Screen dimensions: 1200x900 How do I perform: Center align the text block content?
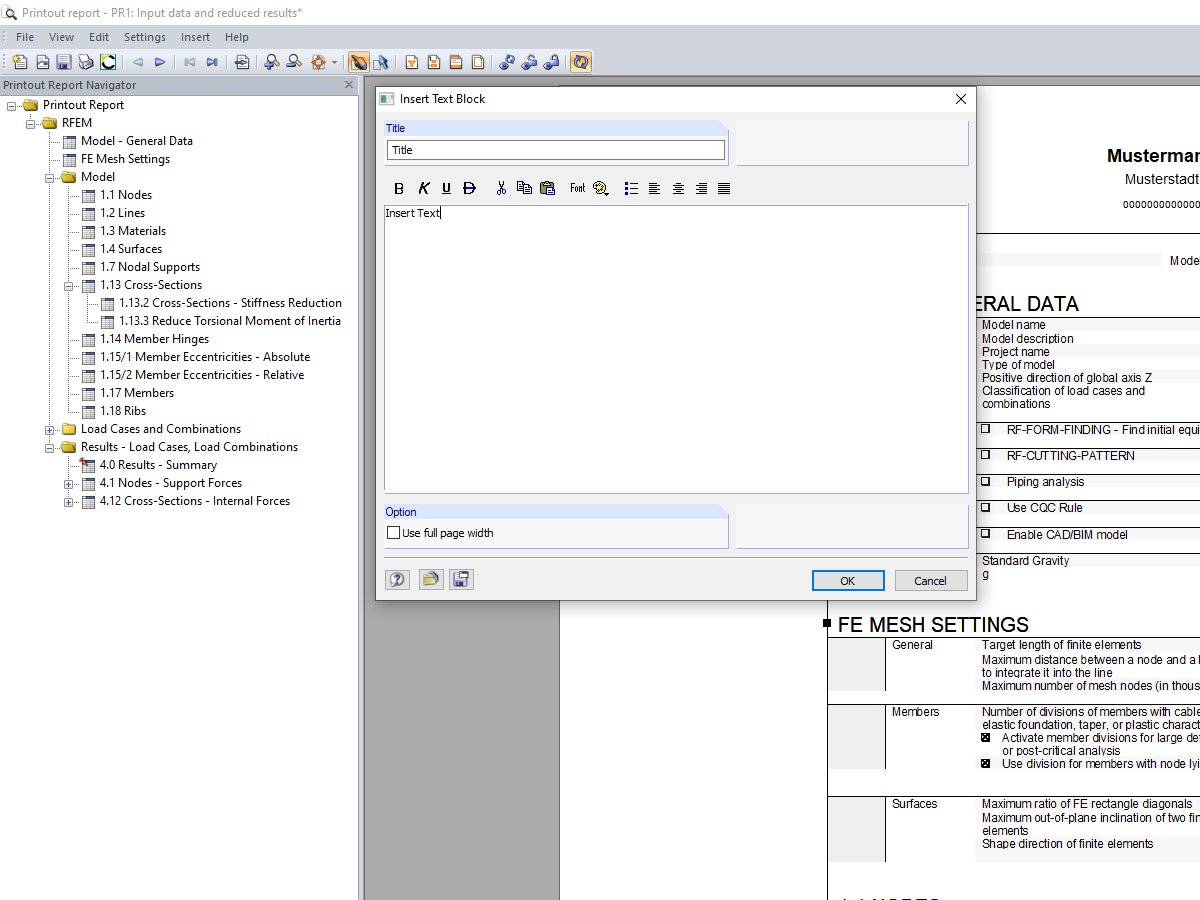[x=677, y=188]
